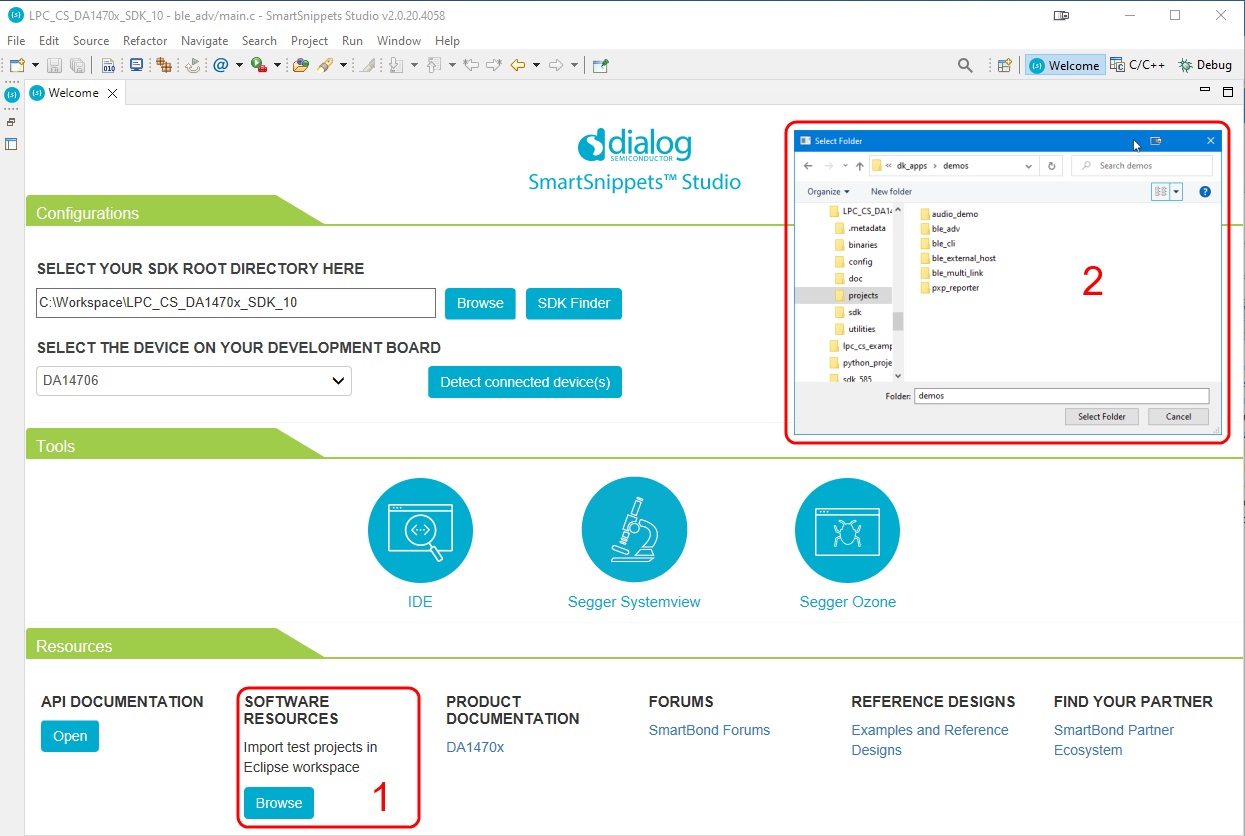Open SmartBond Partner Ecosystem link
Viewport: 1245px width, 836px height.
[1114, 740]
